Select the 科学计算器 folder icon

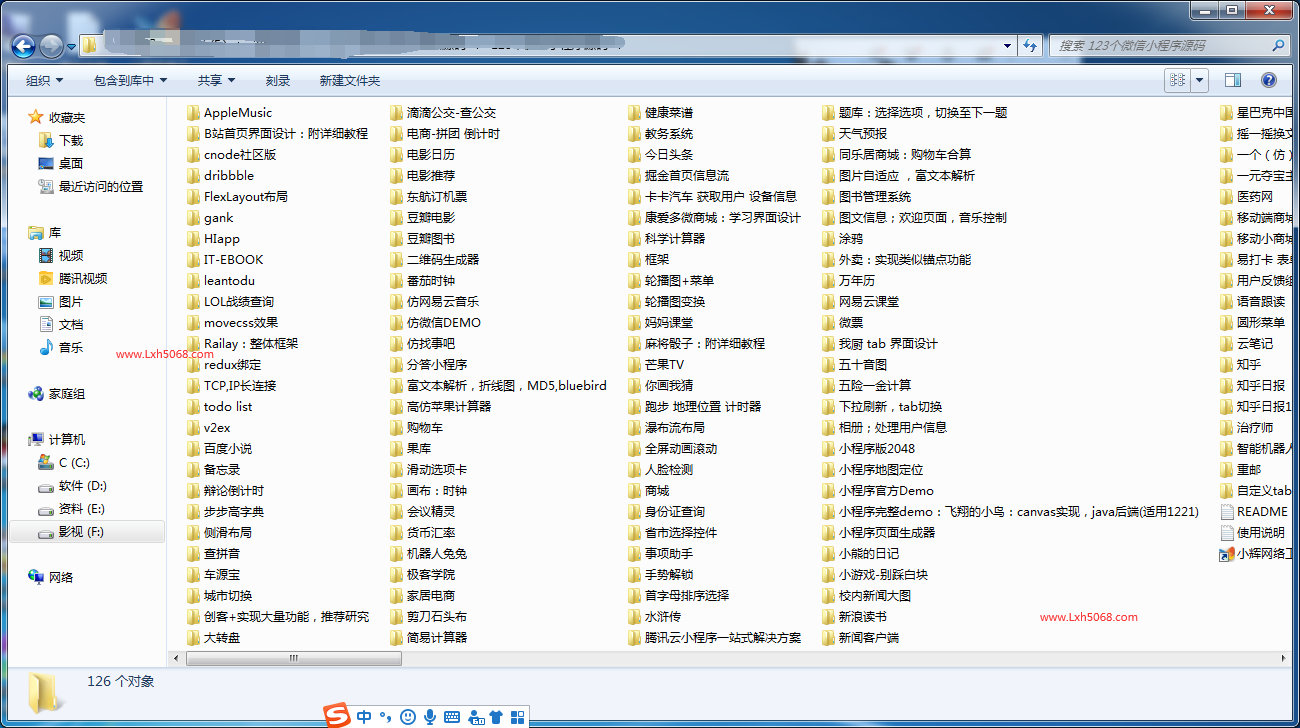click(x=635, y=238)
